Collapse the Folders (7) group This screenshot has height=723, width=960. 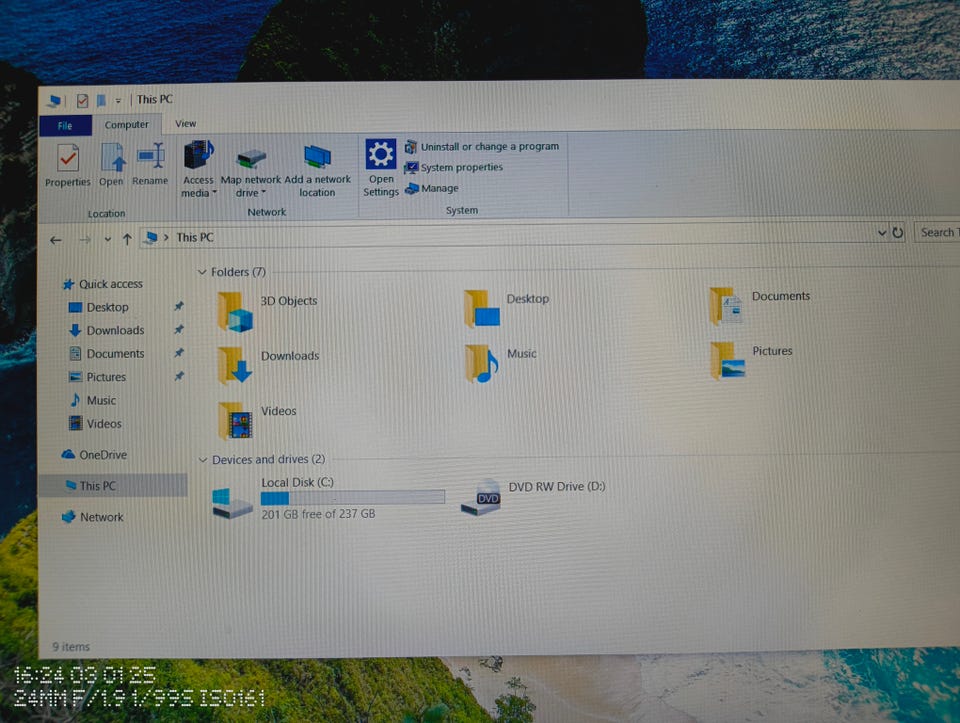click(202, 272)
